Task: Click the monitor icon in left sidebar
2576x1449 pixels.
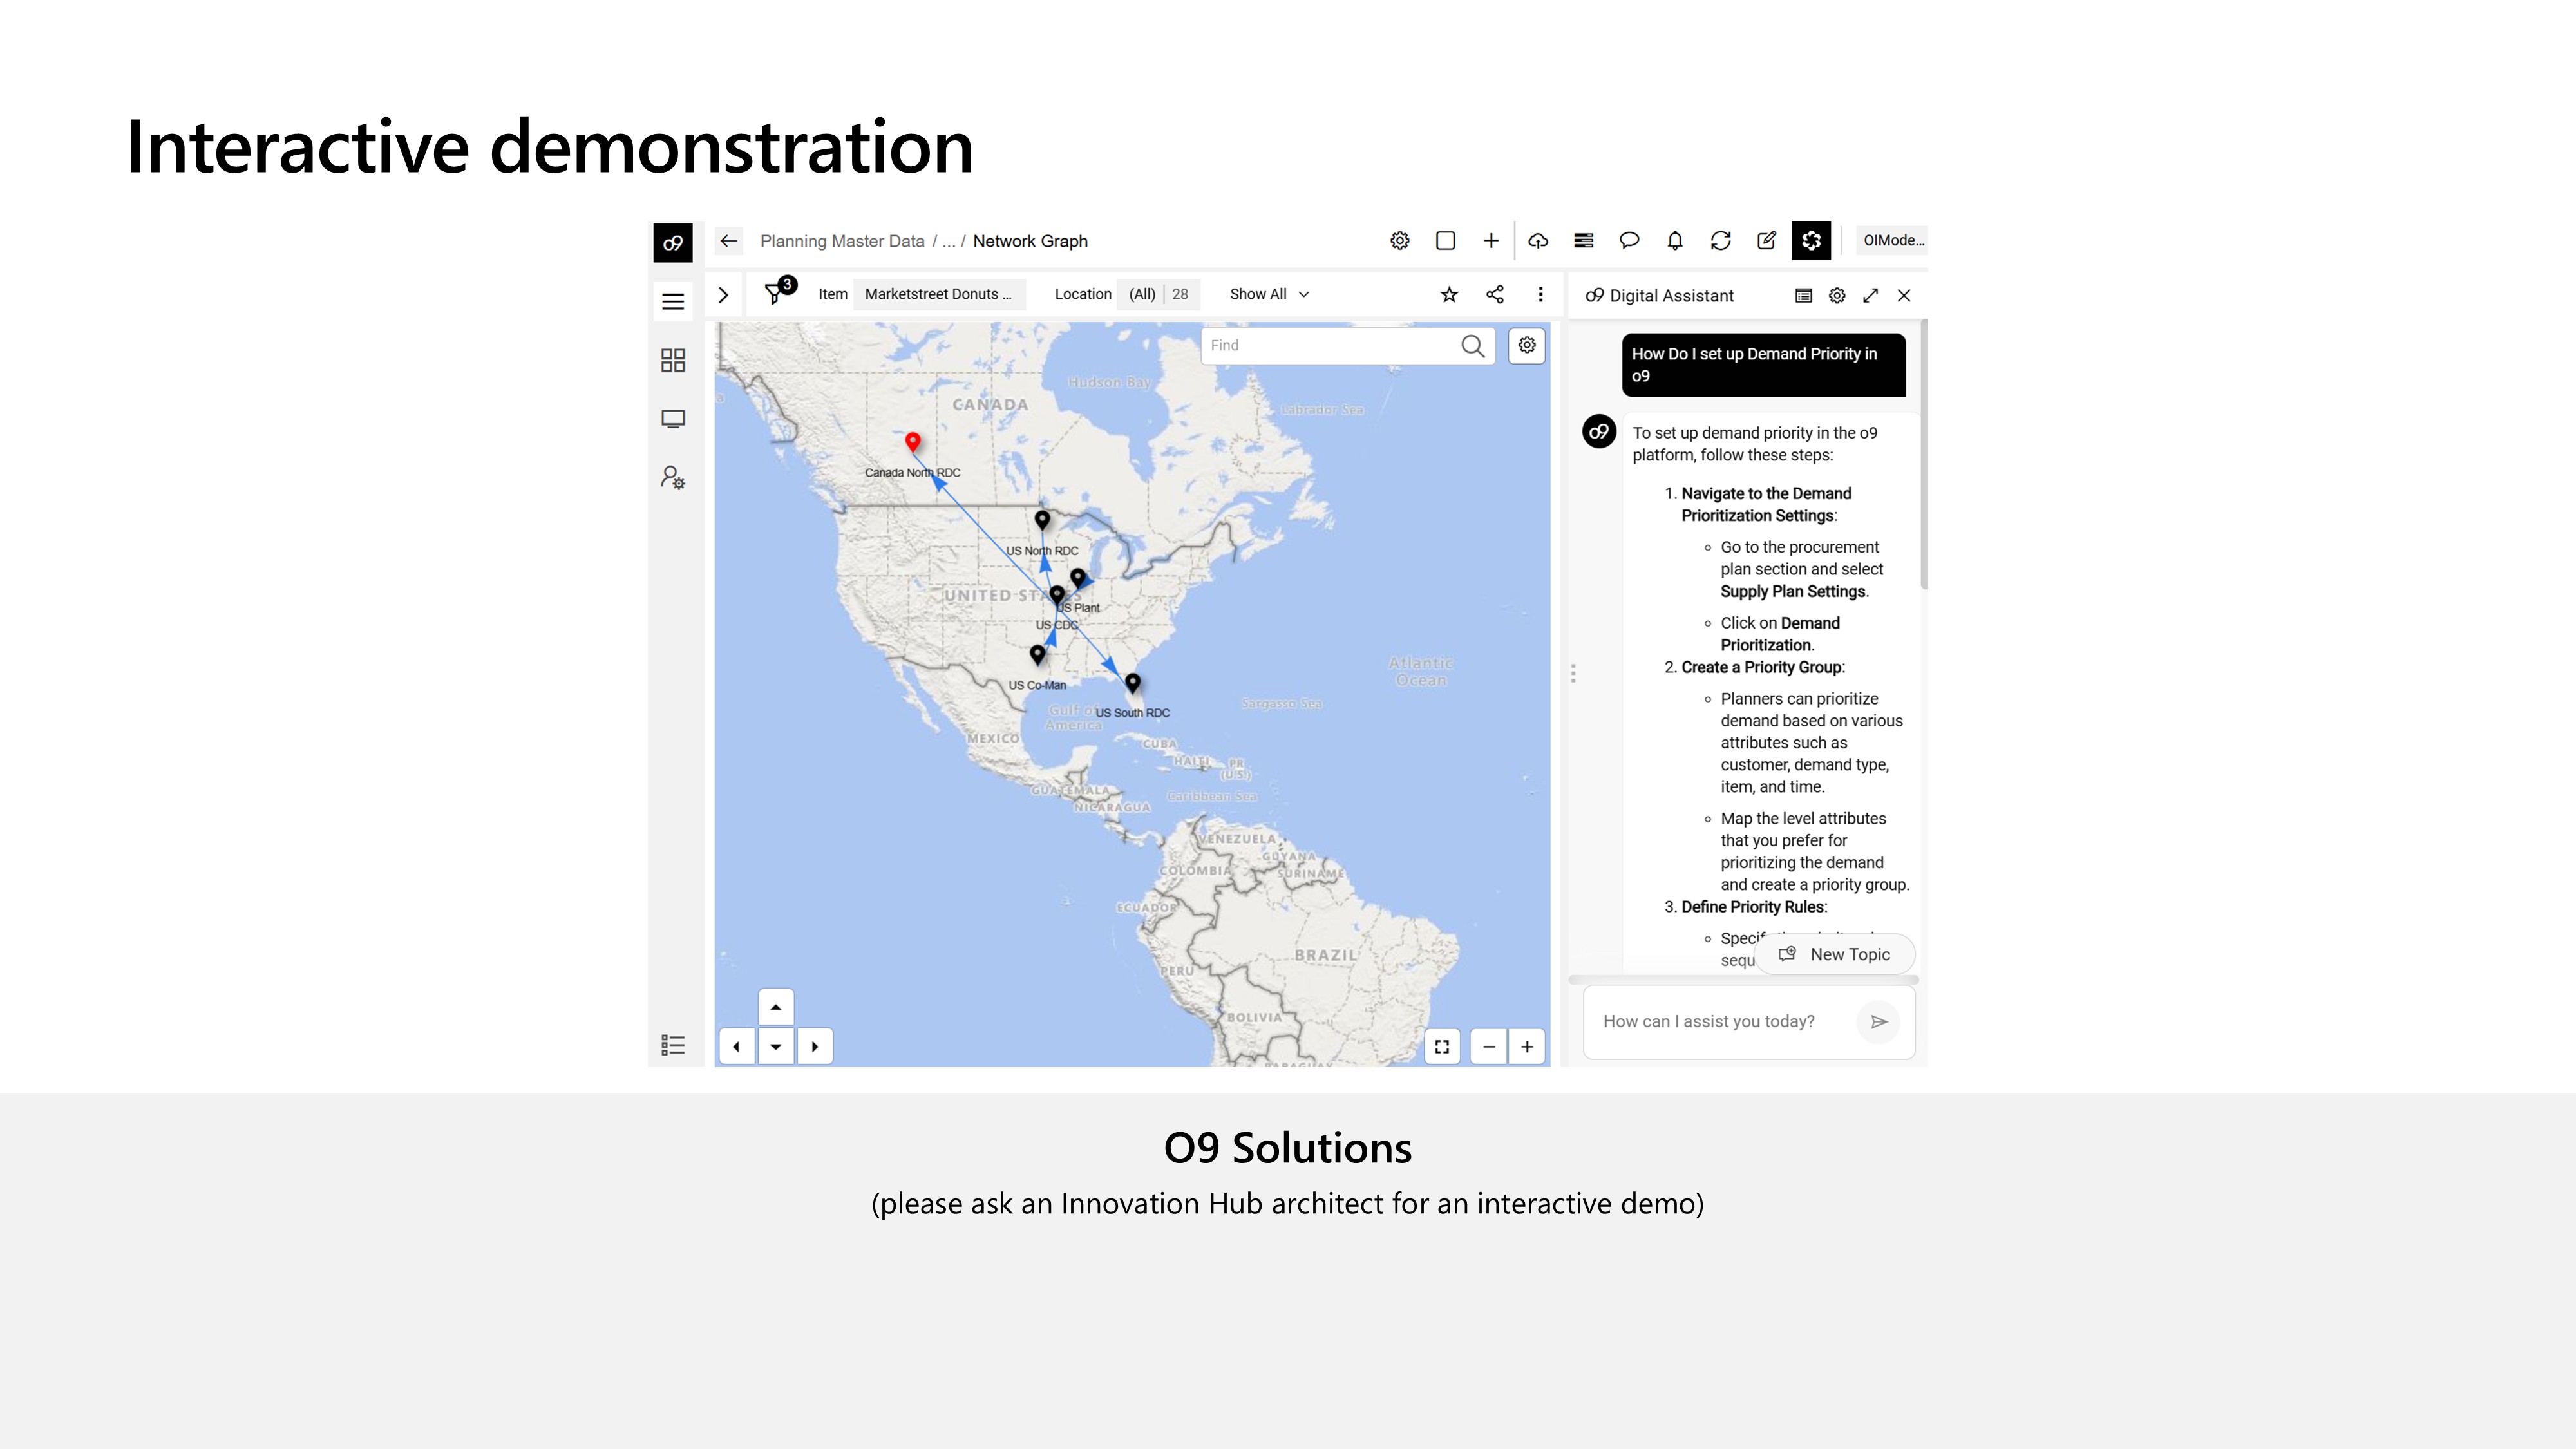Action: [x=673, y=419]
